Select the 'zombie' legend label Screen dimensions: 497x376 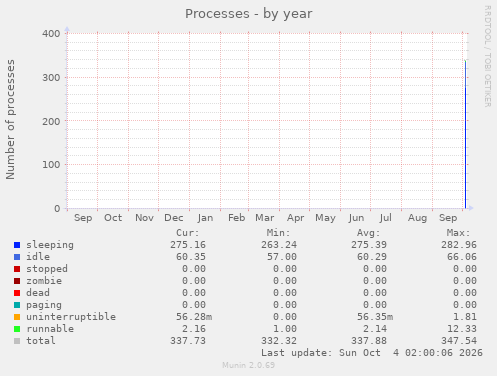(44, 281)
